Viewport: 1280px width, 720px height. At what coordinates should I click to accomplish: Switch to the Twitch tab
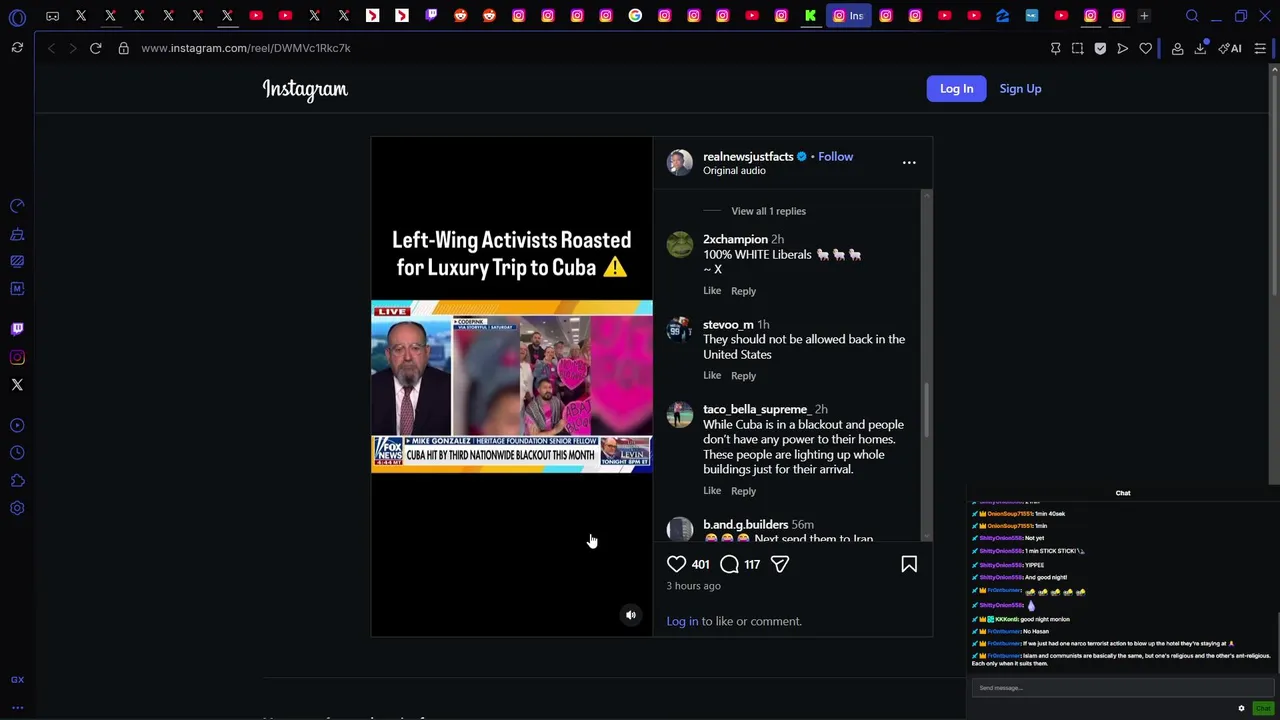click(x=431, y=16)
